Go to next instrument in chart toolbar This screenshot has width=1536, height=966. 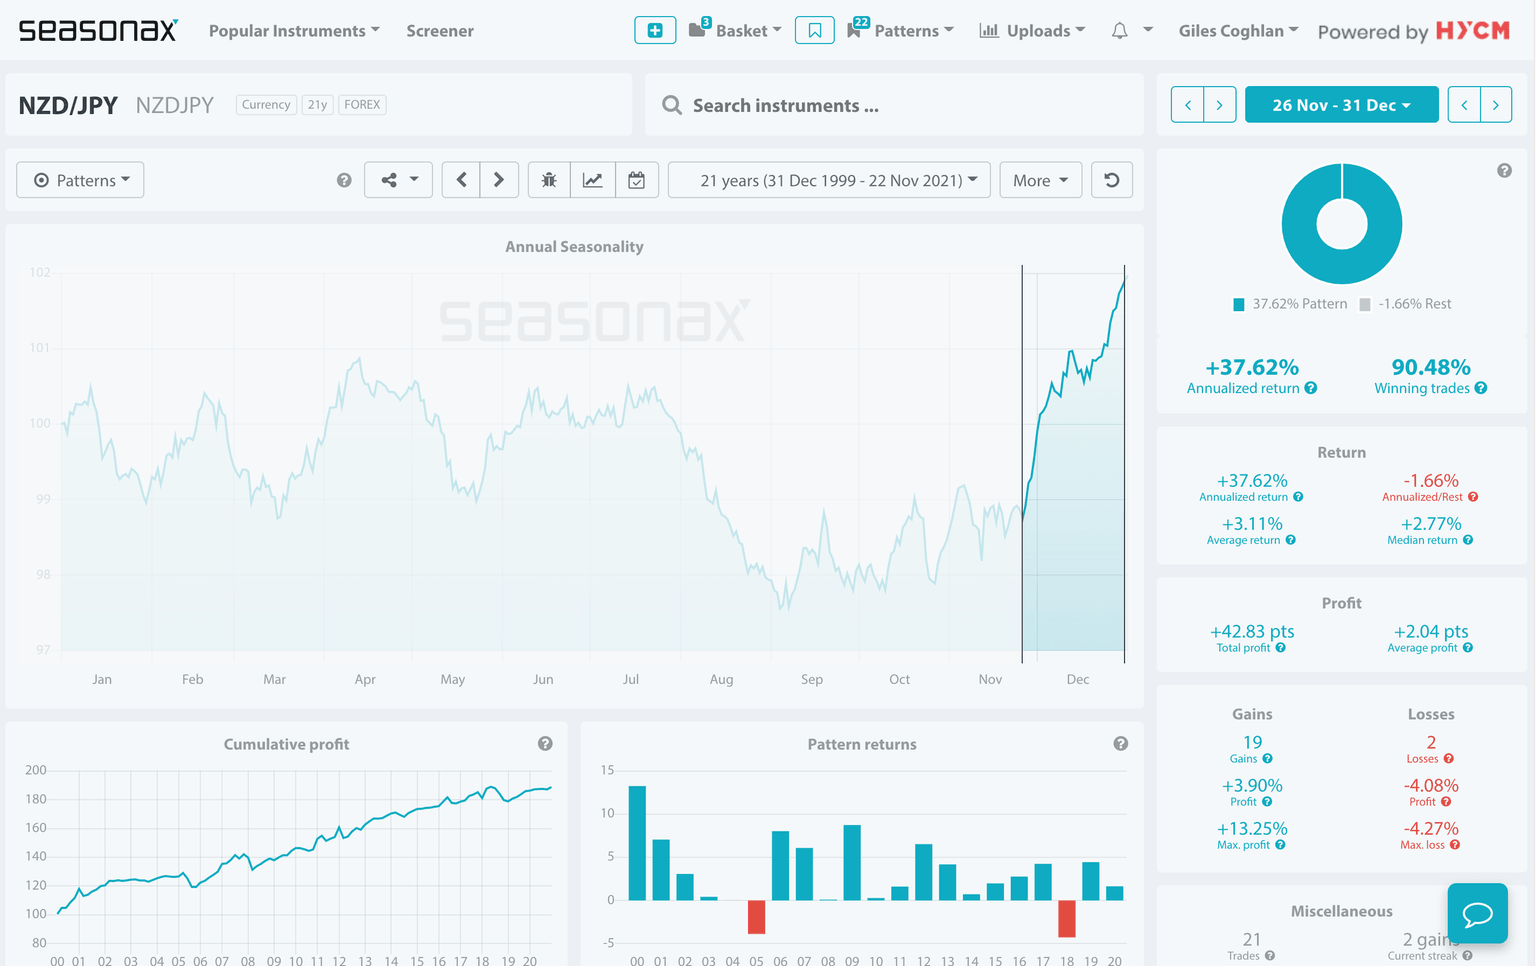point(499,180)
